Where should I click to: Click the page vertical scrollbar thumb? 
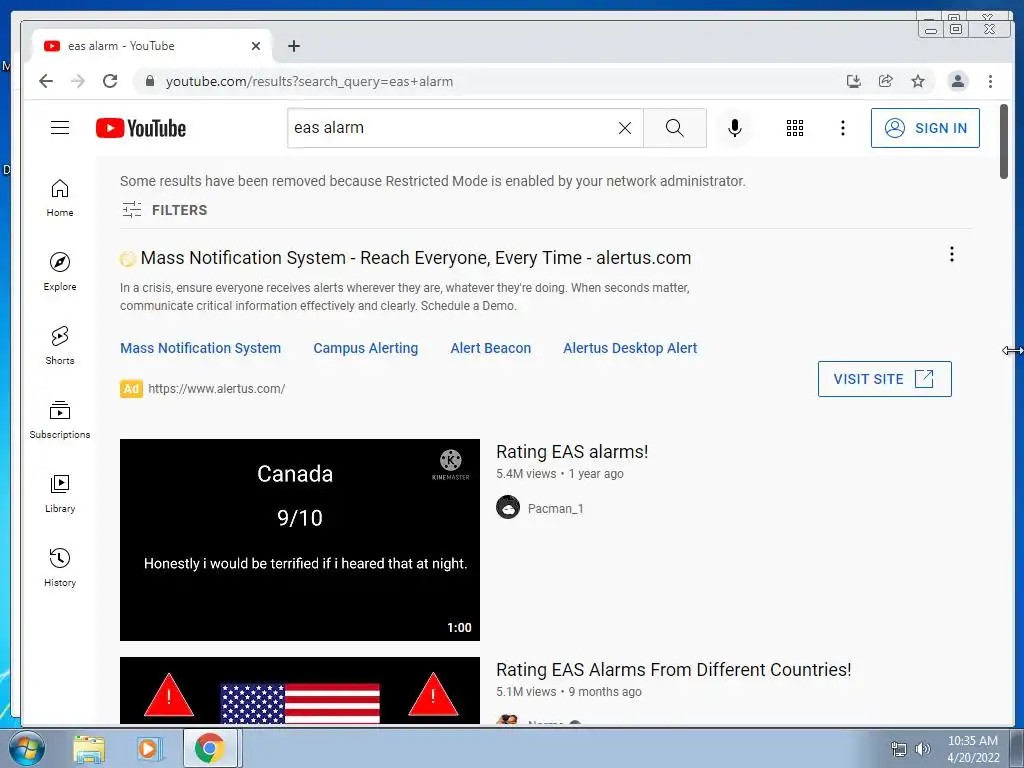(1004, 141)
